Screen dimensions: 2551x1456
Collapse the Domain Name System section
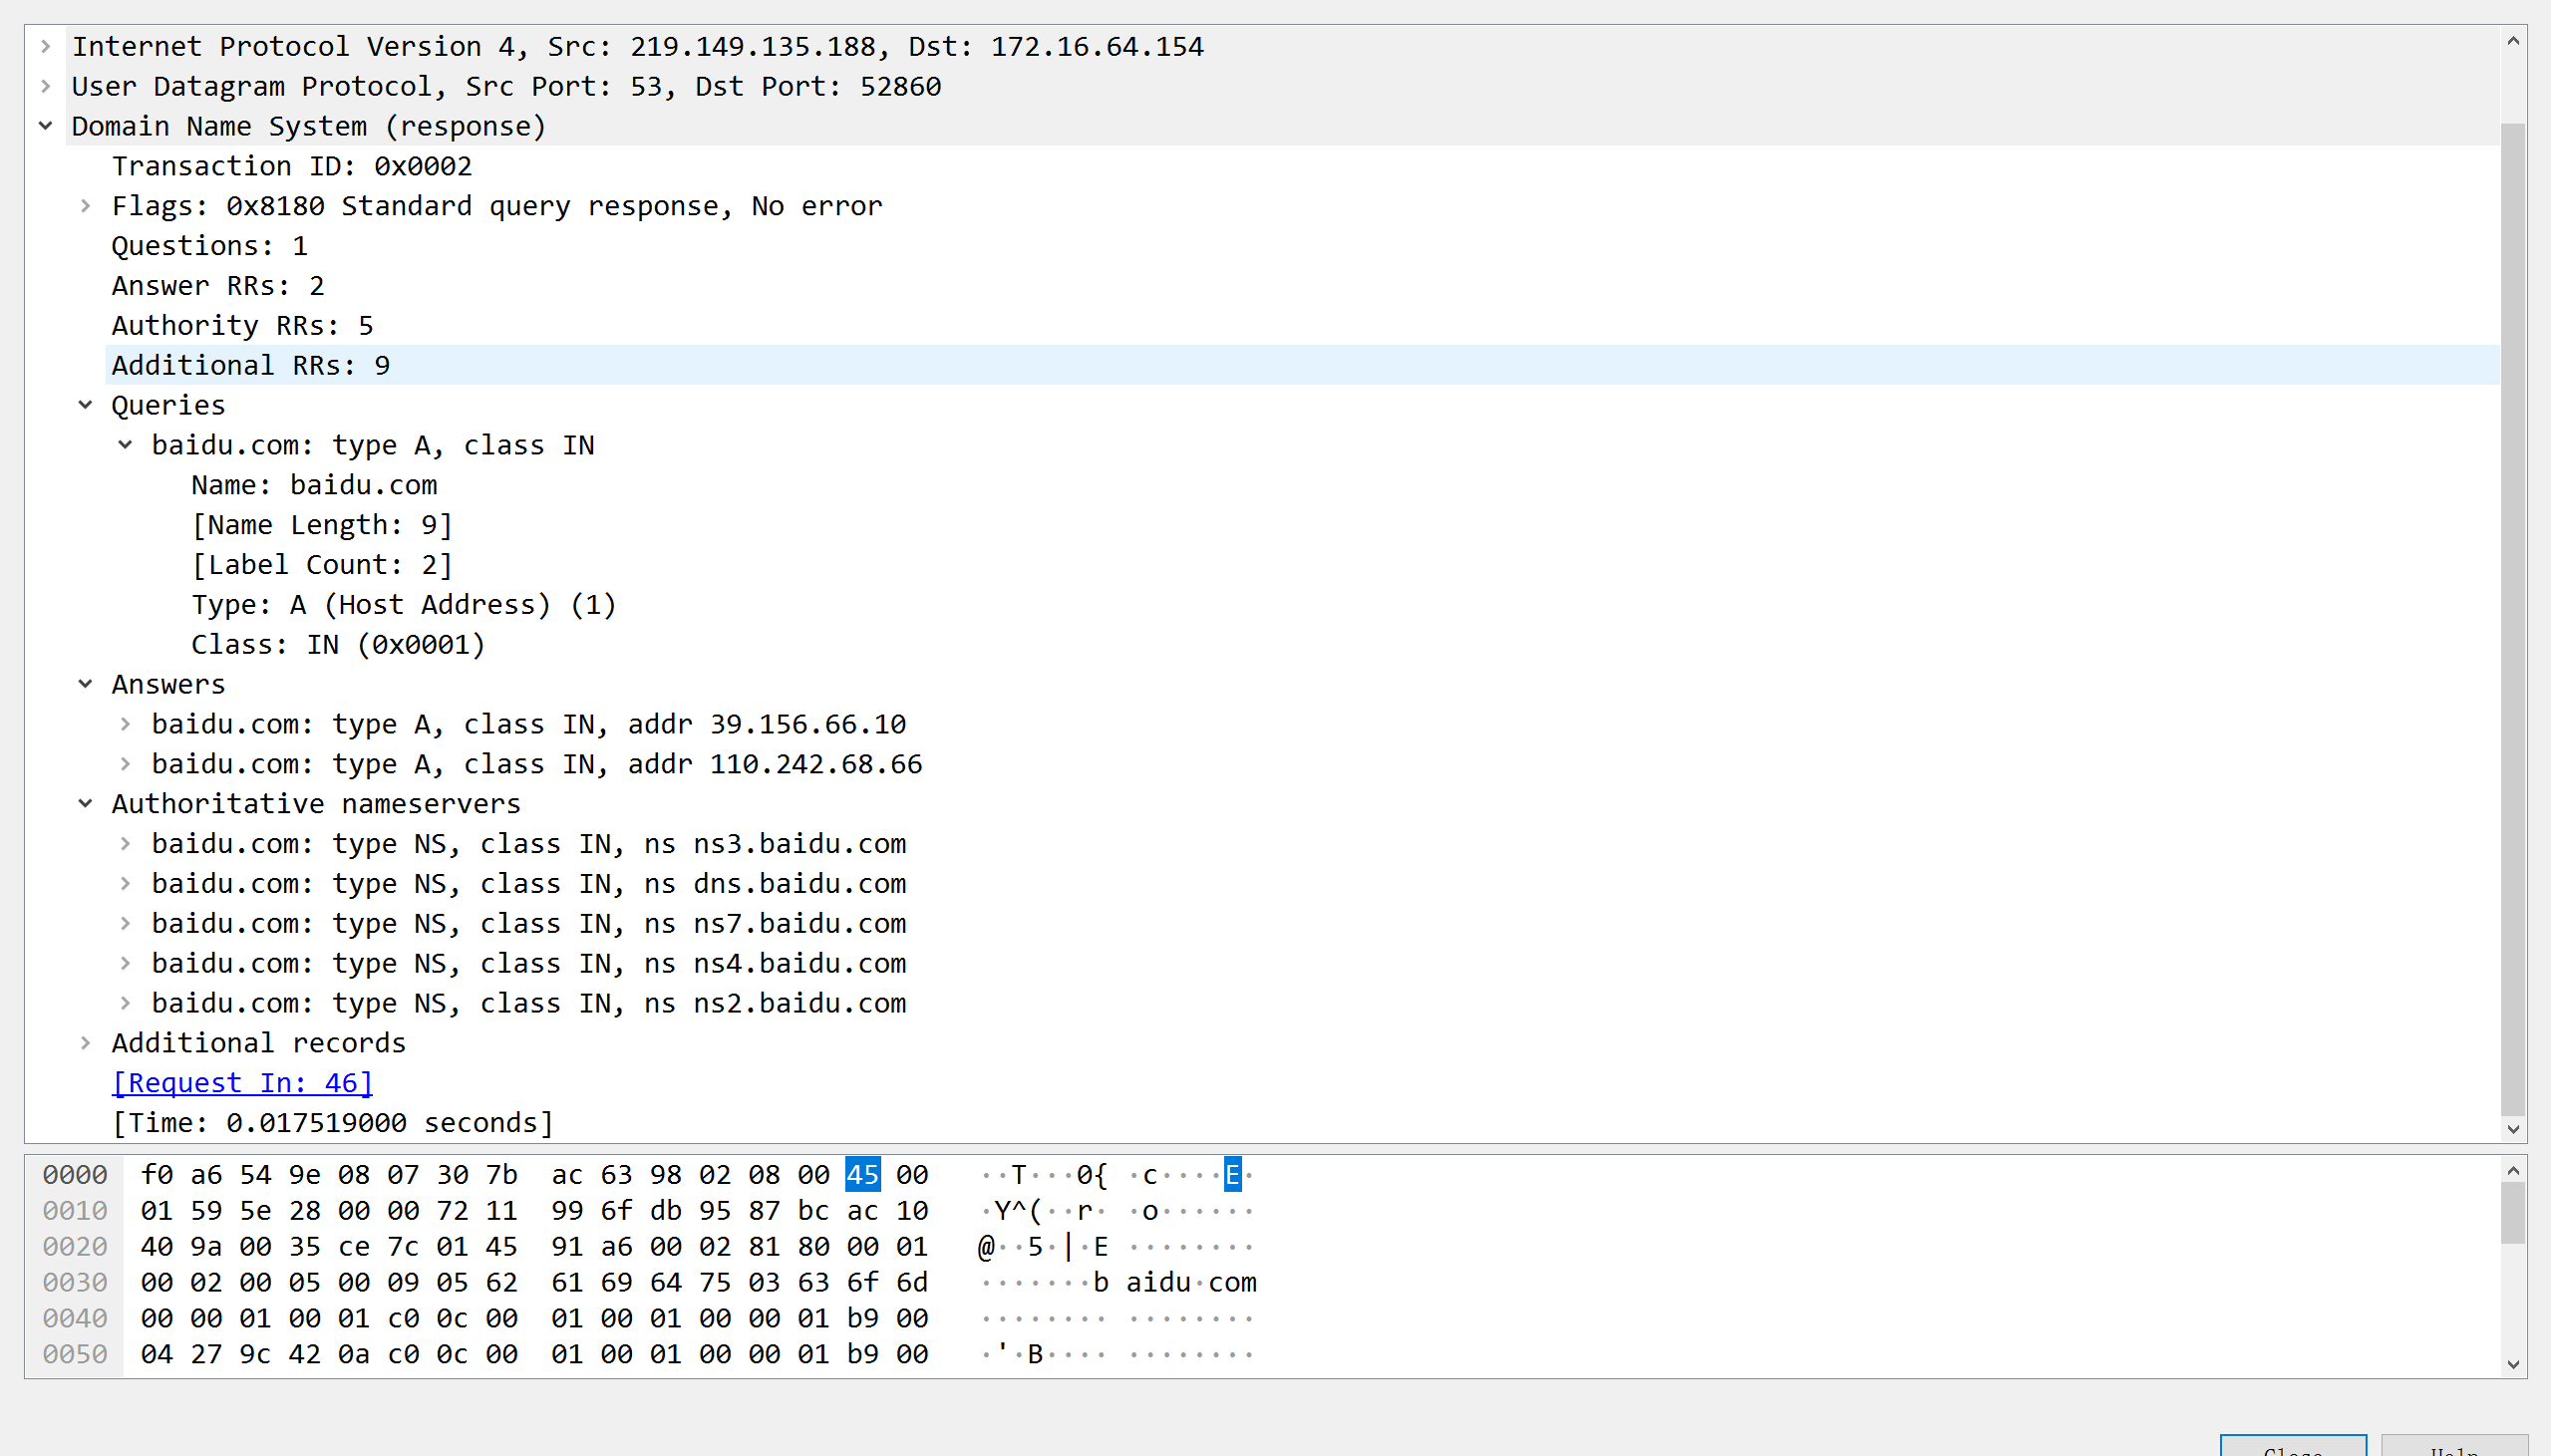point(46,126)
